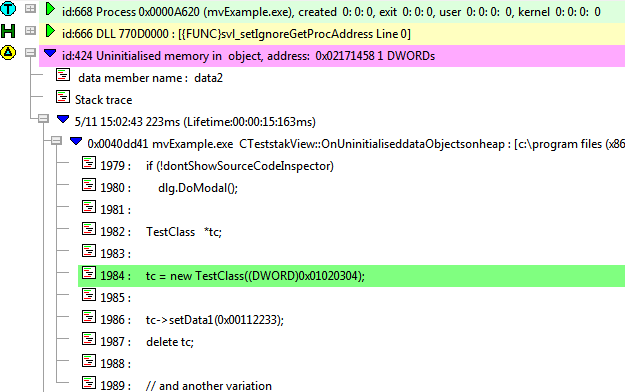This screenshot has width=625, height=392.
Task: Select line 'dlg.DoModal();'
Action: 169,187
